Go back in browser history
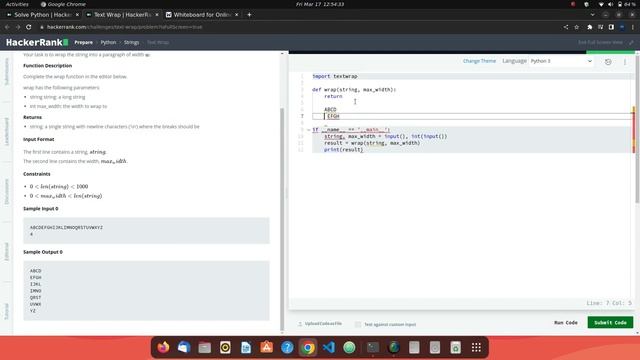640x360 pixels. (7, 27)
